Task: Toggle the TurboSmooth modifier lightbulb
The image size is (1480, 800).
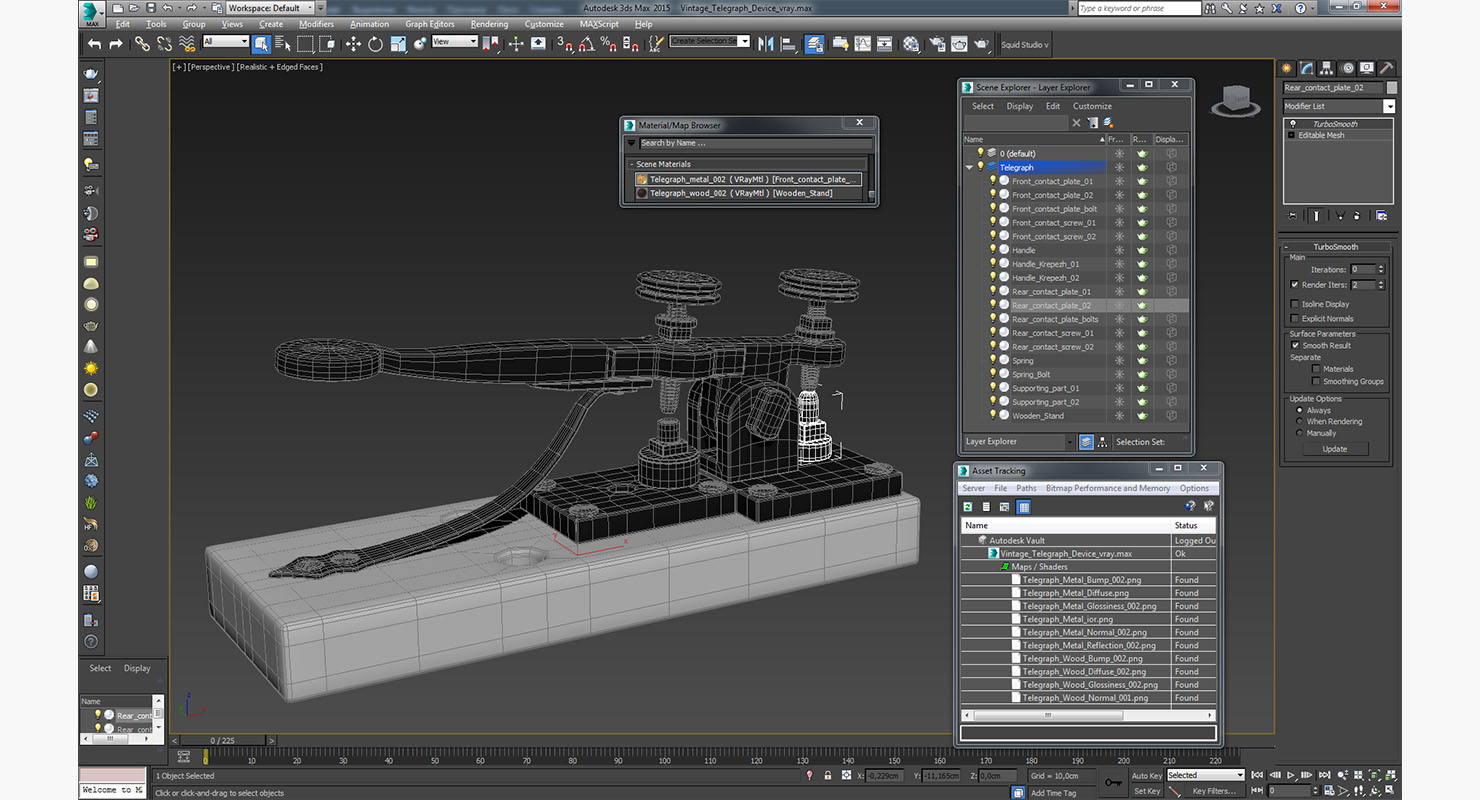Action: [x=1292, y=124]
